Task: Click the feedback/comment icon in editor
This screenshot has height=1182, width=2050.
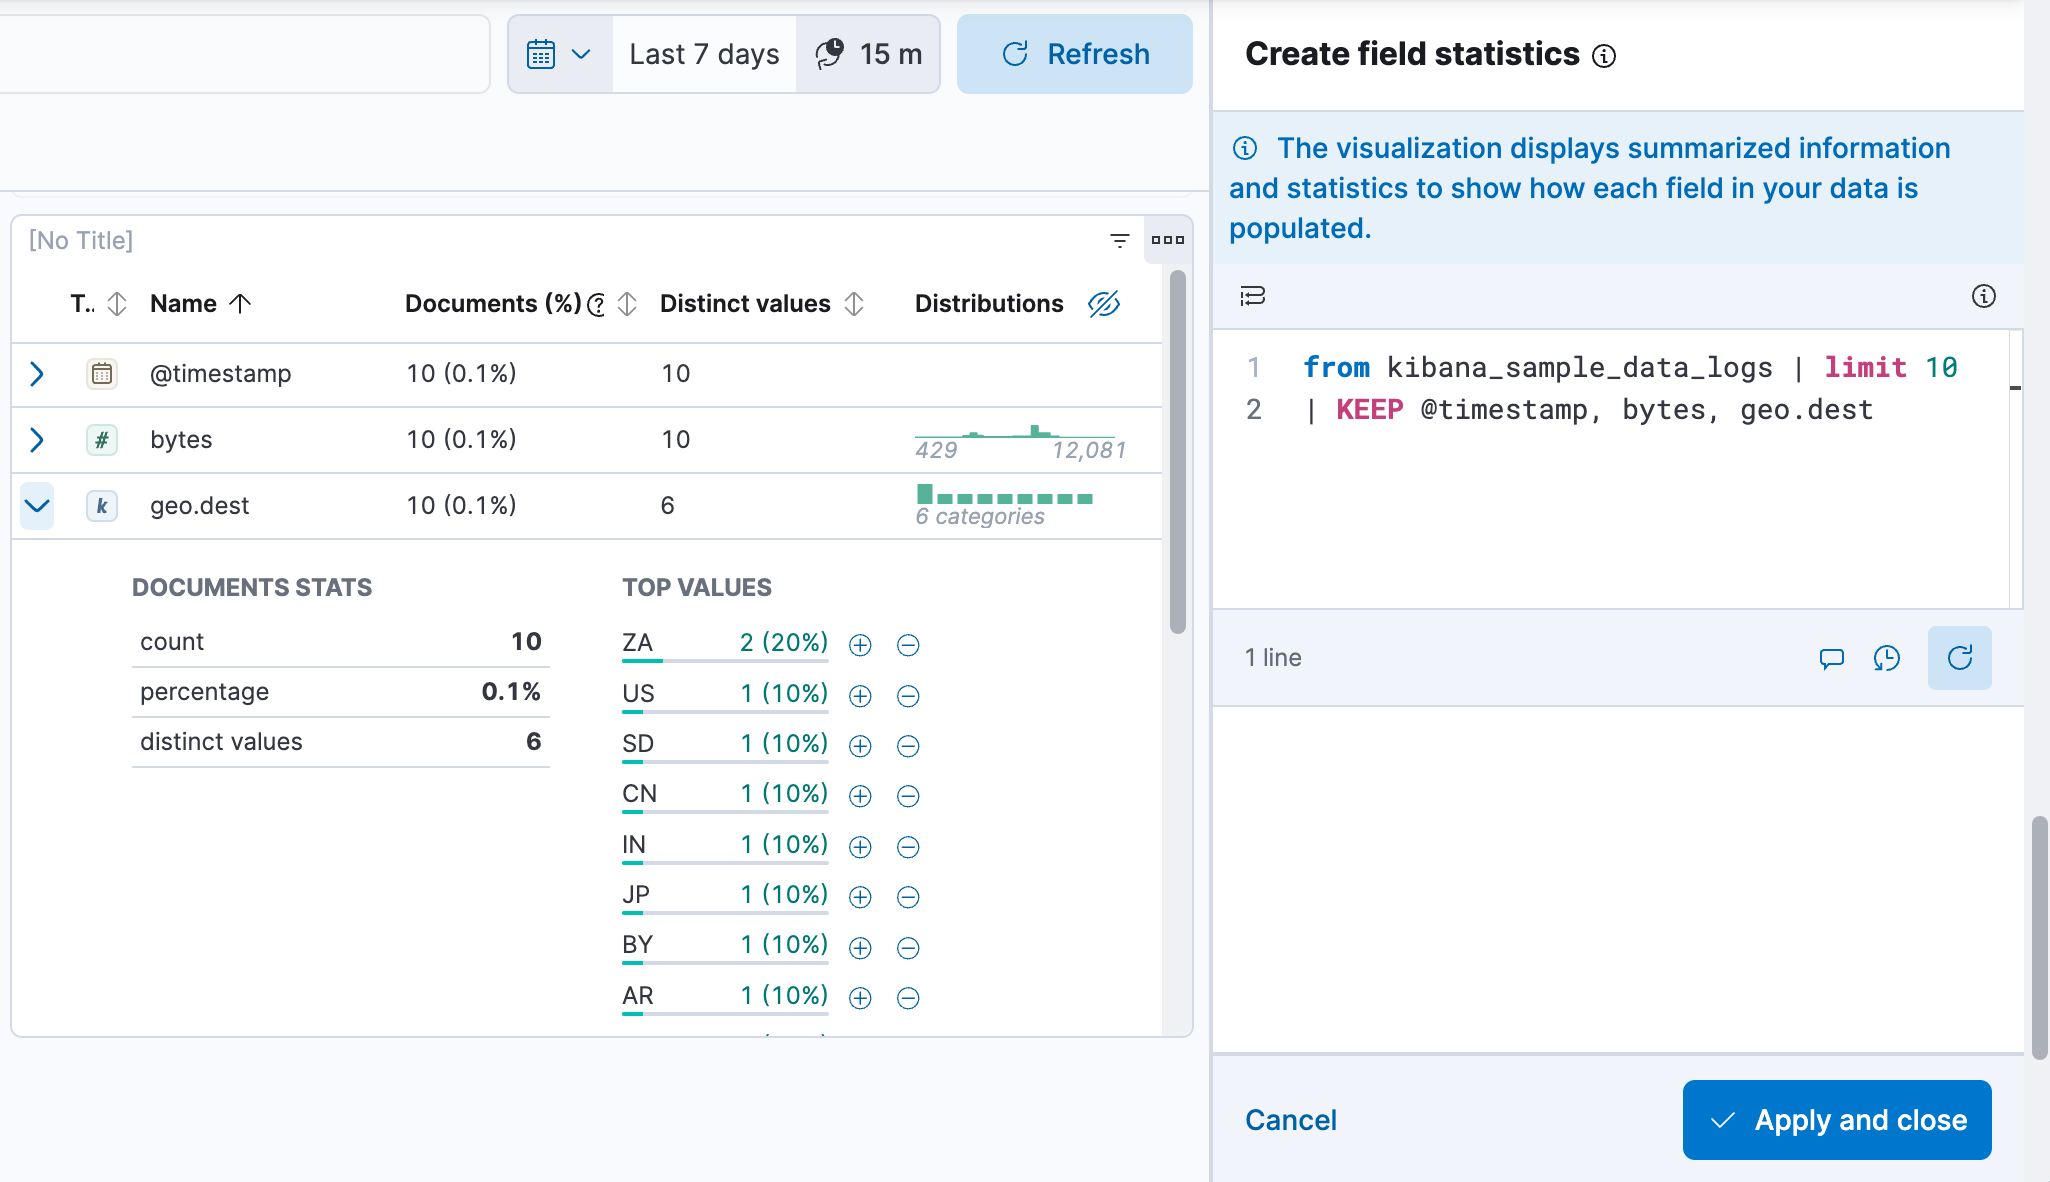Action: (x=1832, y=657)
